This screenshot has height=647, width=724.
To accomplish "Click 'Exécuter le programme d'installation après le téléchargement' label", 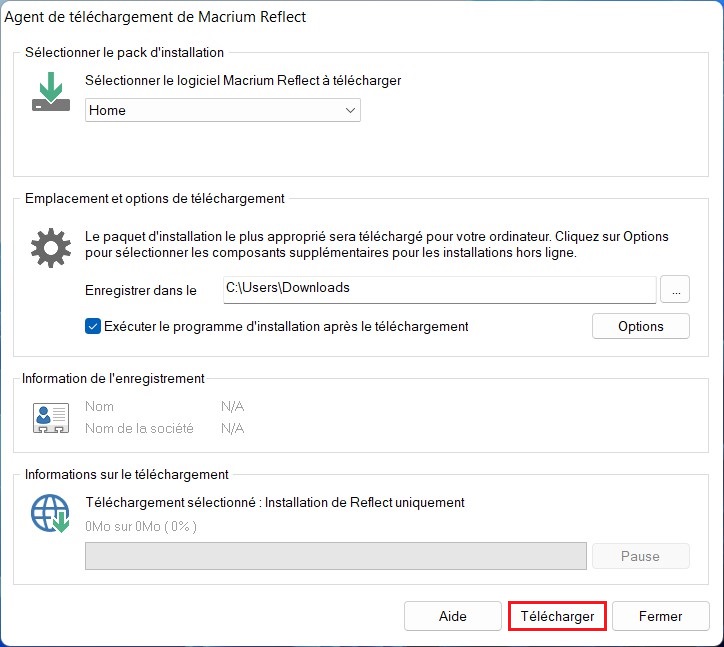I will [286, 327].
